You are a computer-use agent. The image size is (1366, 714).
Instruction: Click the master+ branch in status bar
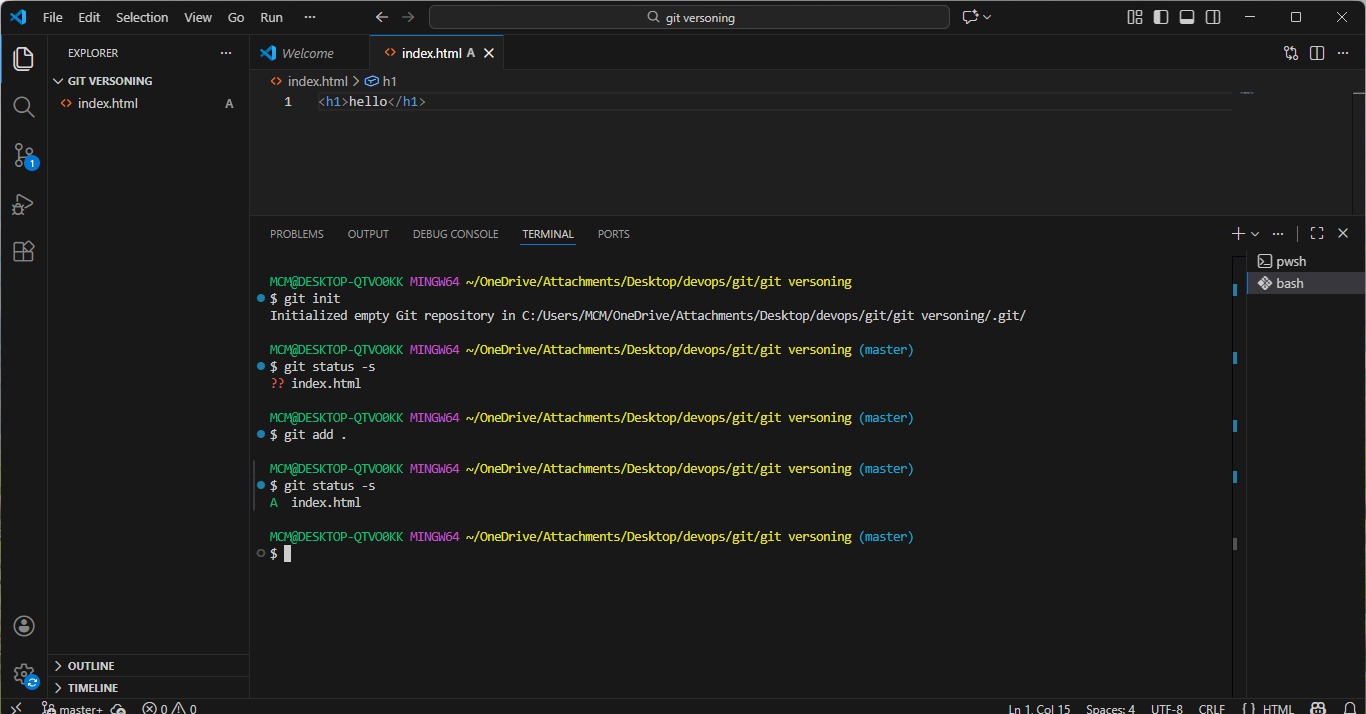(x=72, y=708)
